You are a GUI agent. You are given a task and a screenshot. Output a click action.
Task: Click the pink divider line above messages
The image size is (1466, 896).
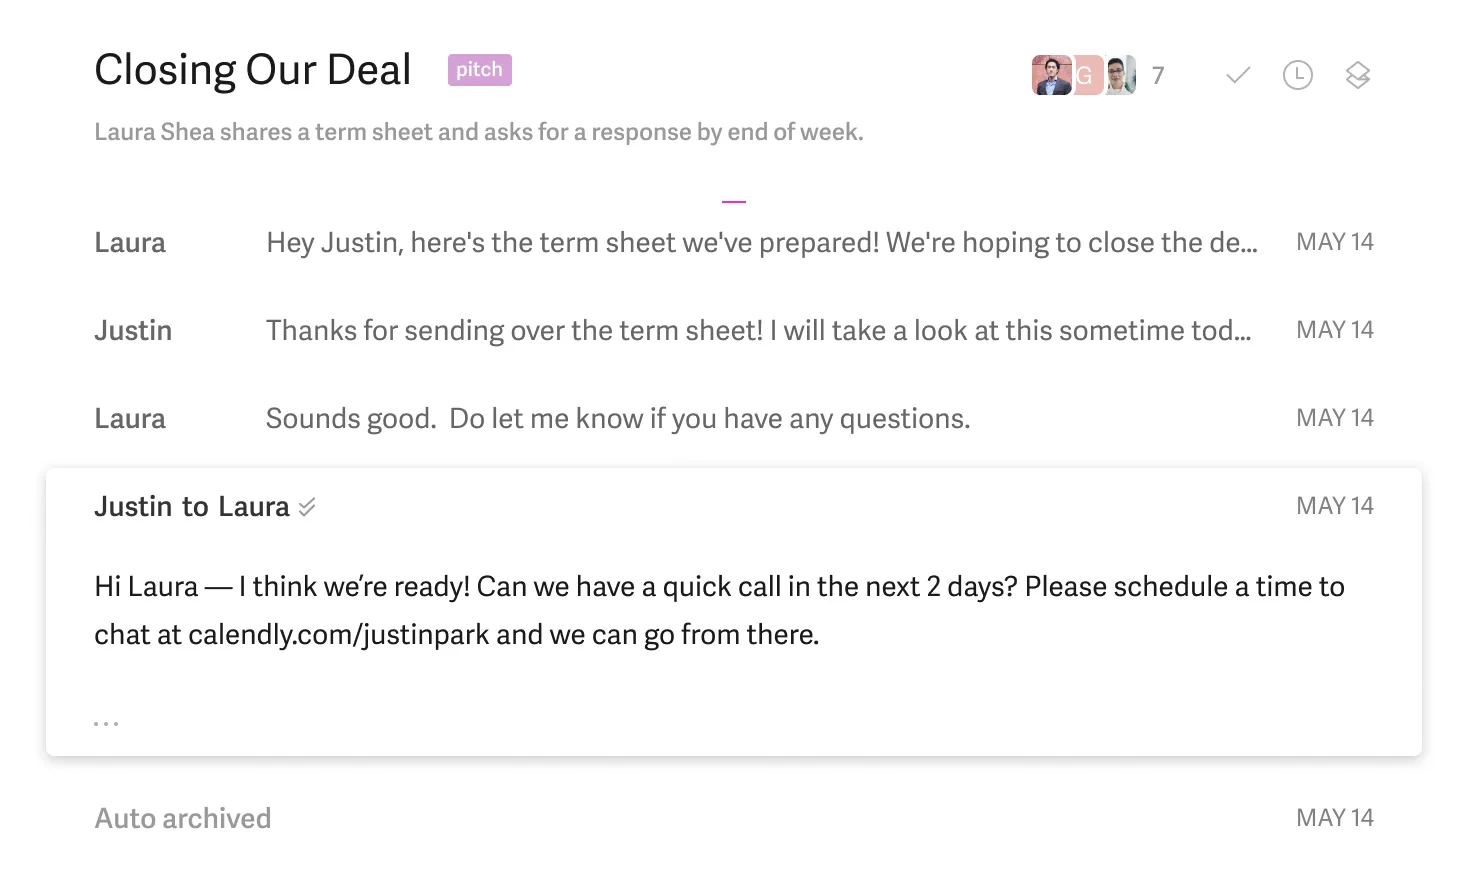pos(734,202)
